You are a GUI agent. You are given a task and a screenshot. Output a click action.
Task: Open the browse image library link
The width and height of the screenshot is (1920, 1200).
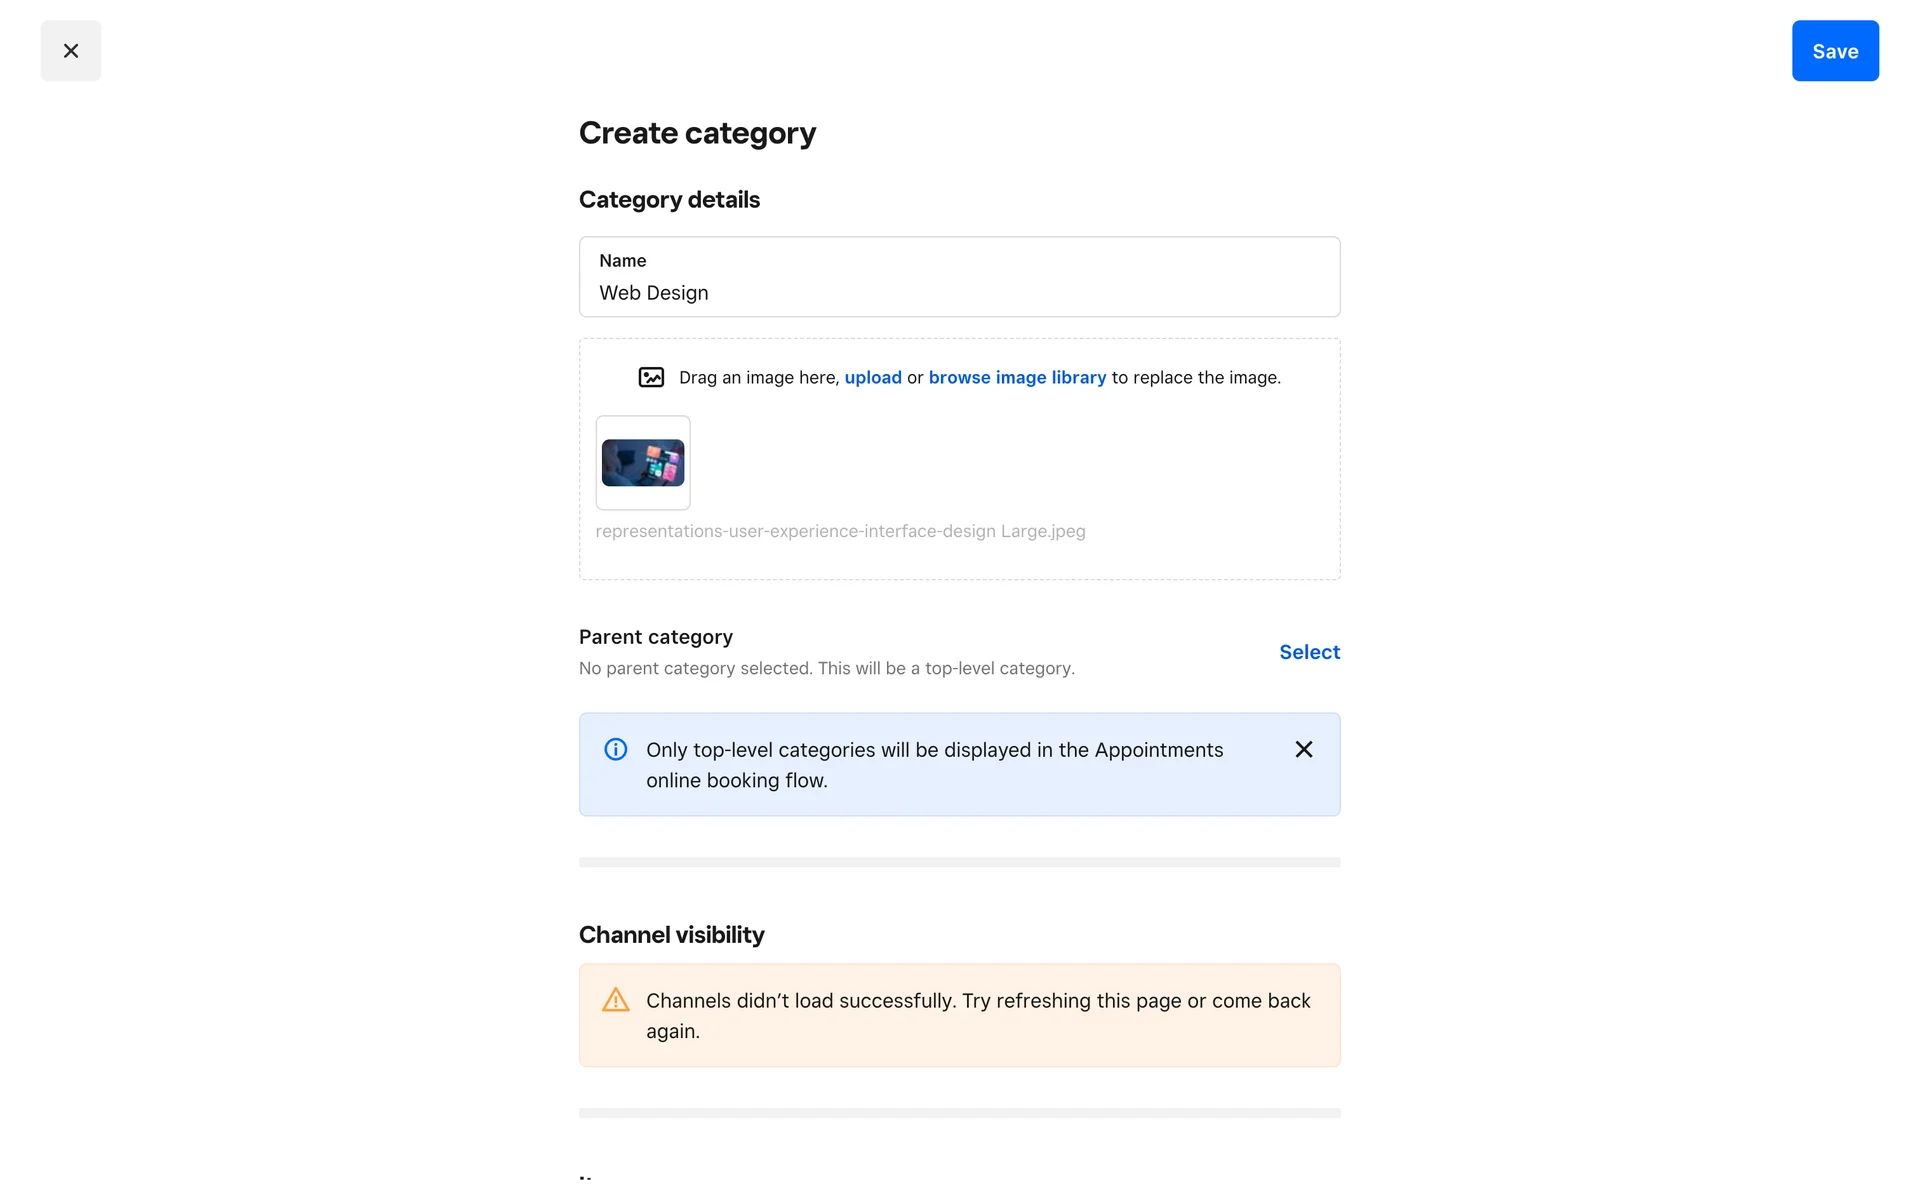(1016, 377)
